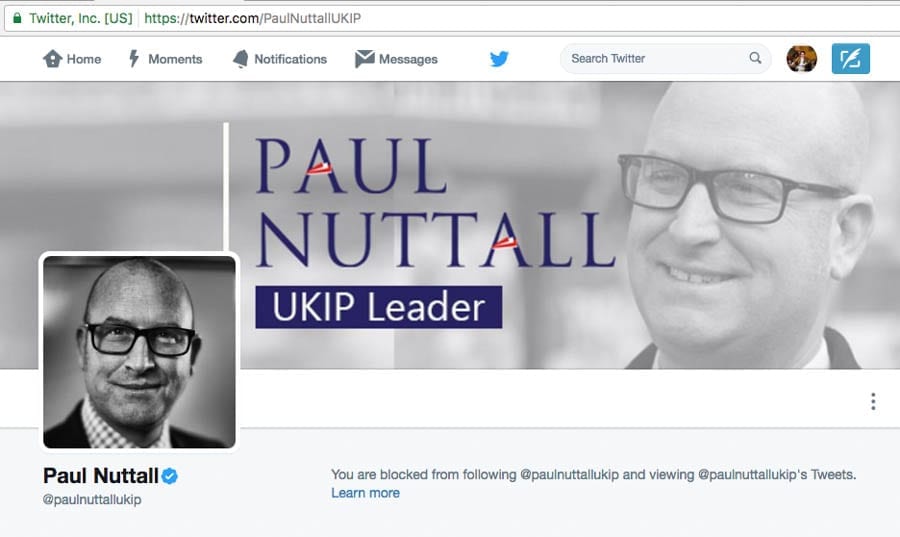
Task: Click the compose Tweet feather button
Action: (x=851, y=59)
